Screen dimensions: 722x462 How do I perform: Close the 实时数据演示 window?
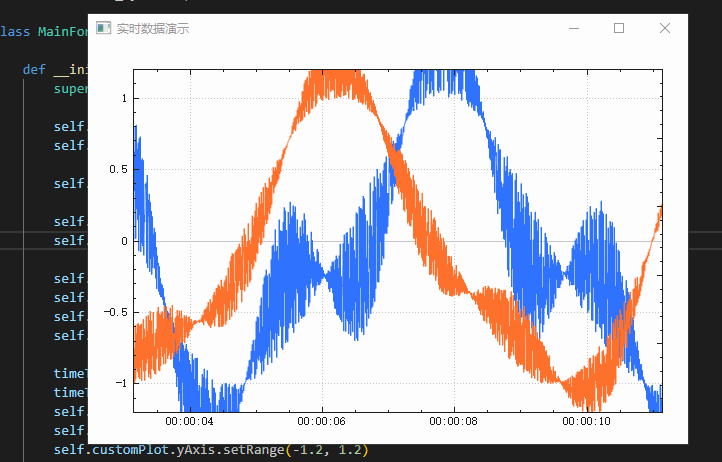tap(664, 28)
